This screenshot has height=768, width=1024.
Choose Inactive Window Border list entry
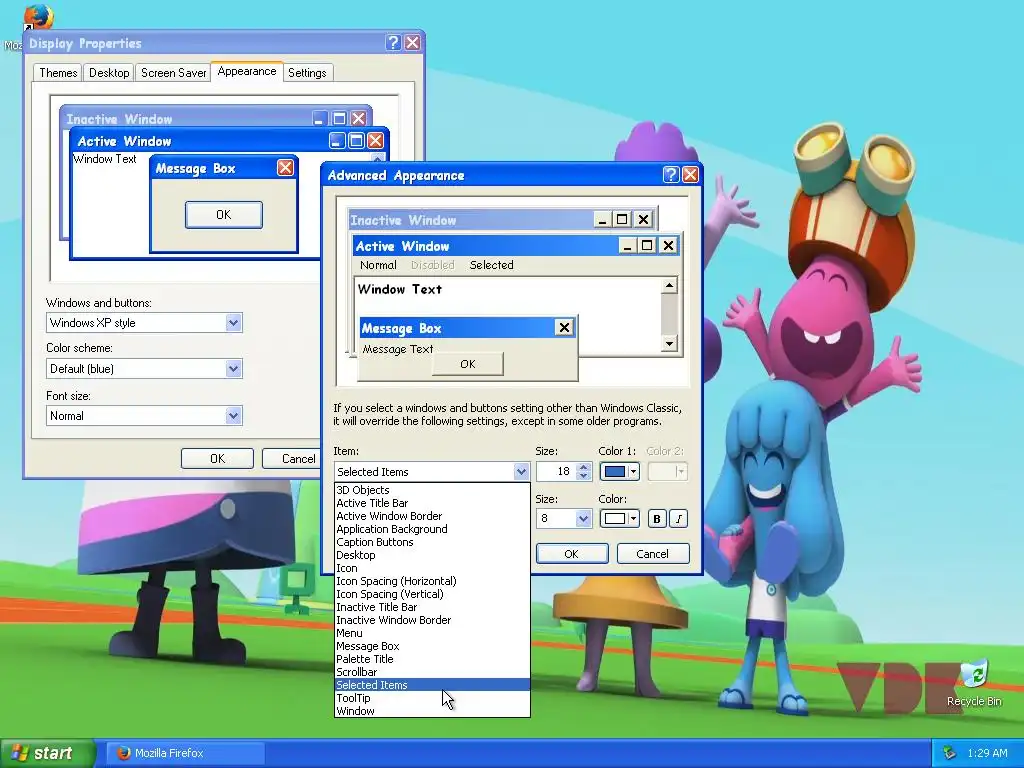point(432,620)
